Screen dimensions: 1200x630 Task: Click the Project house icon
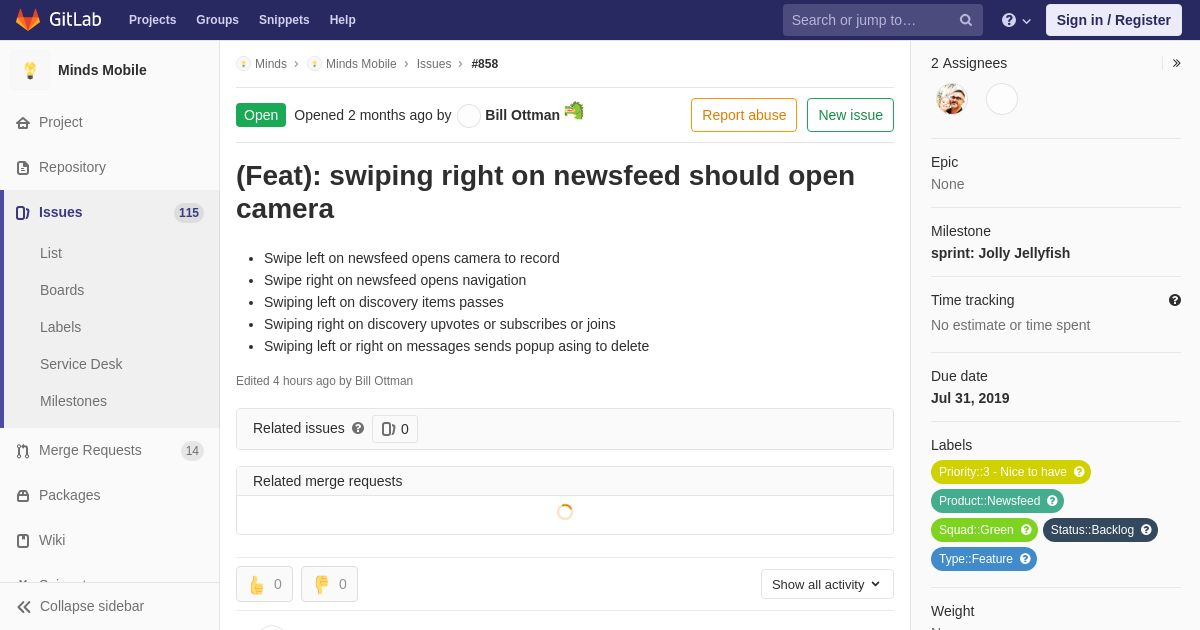pyautogui.click(x=23, y=123)
